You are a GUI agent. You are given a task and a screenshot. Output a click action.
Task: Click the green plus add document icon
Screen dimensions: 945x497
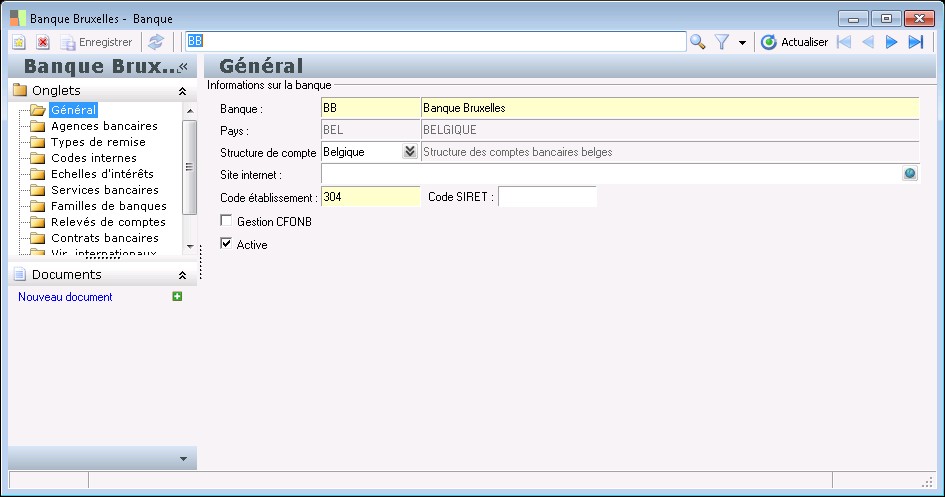(x=177, y=296)
